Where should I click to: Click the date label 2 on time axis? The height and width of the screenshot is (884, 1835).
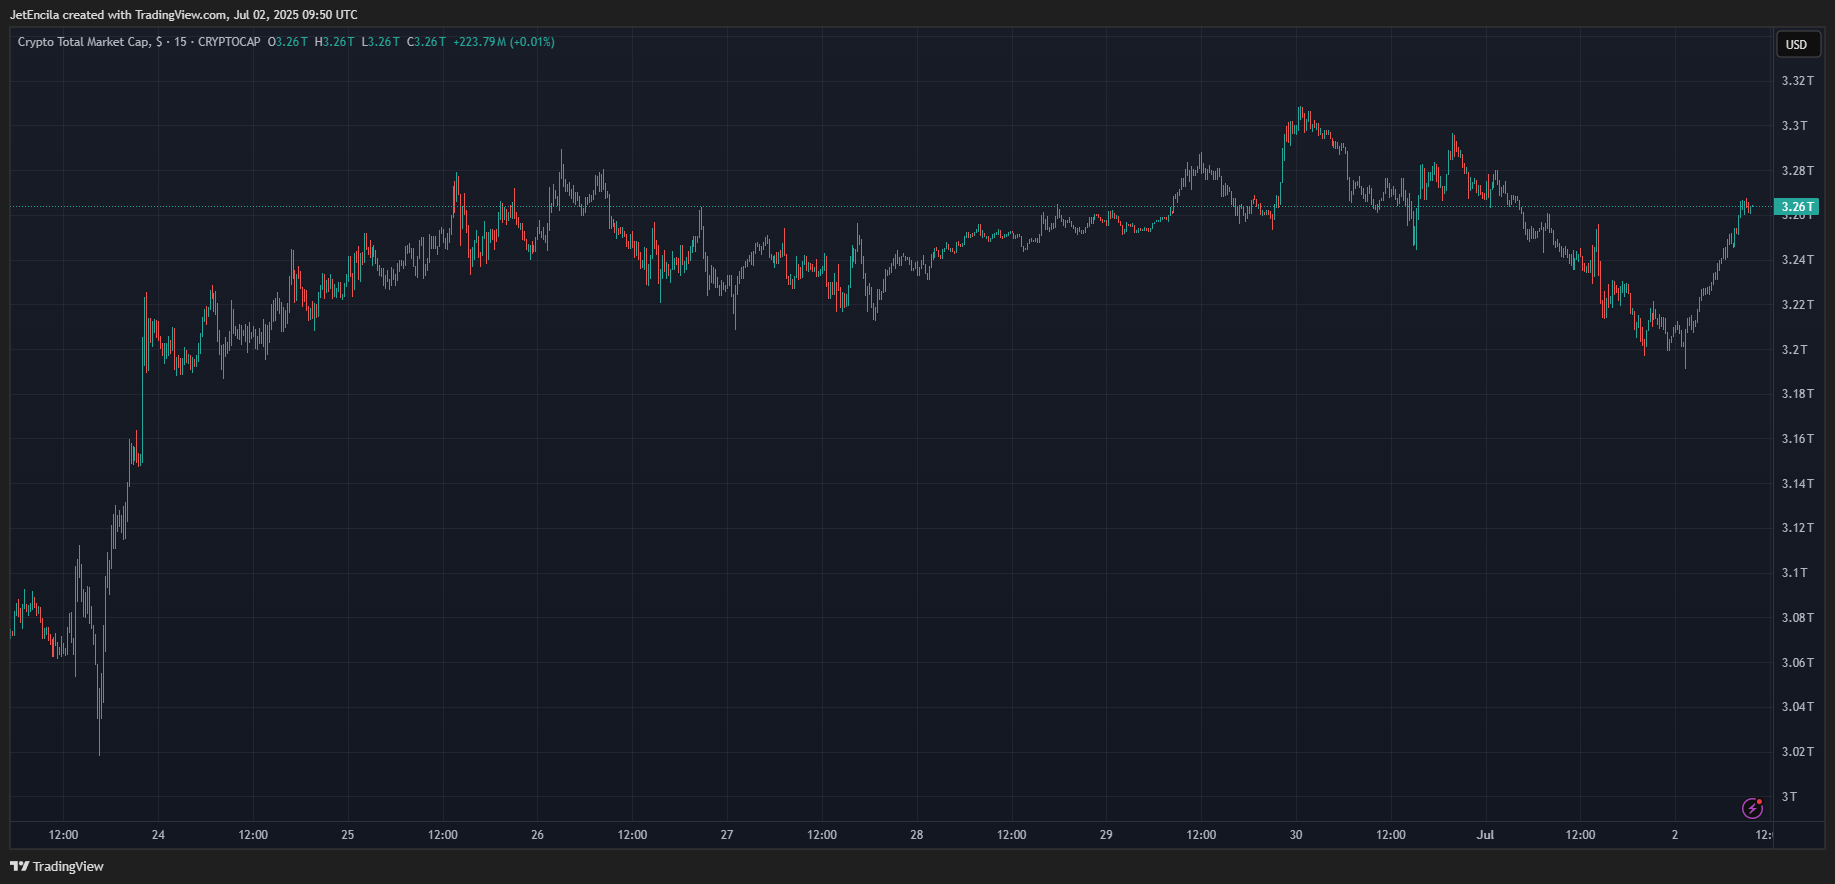[x=1675, y=835]
